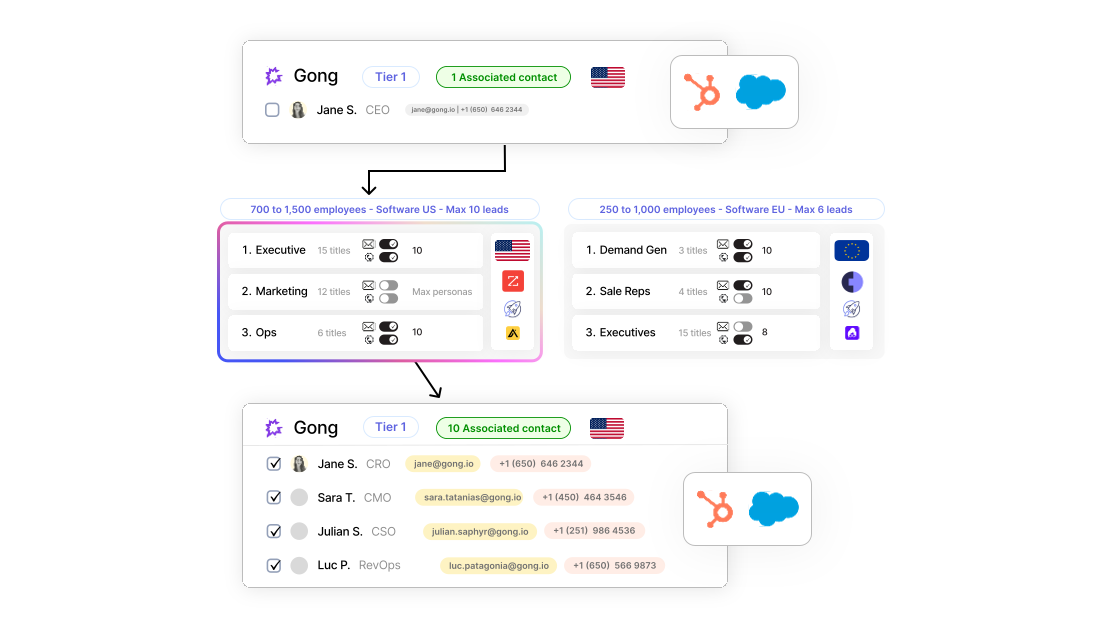Select the 250 to 1,000 employees Software EU segment
The height and width of the screenshot is (618, 1098).
[725, 210]
